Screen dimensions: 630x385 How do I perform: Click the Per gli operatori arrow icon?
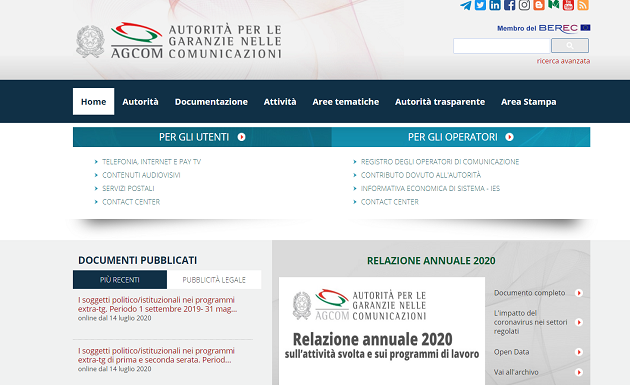coord(509,137)
